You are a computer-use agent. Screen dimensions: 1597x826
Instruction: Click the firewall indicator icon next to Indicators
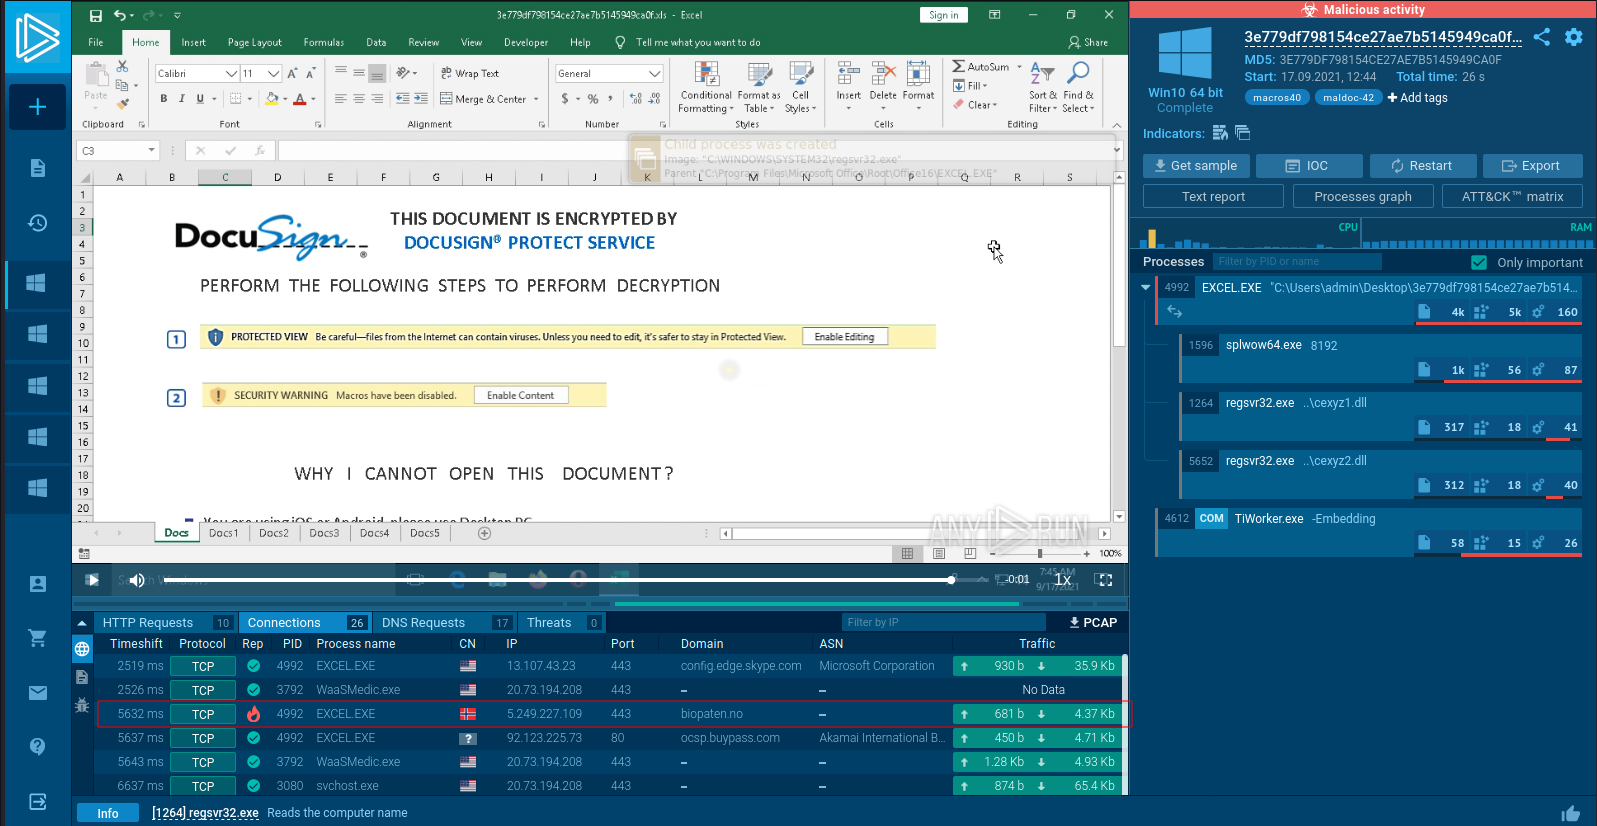pos(1220,133)
